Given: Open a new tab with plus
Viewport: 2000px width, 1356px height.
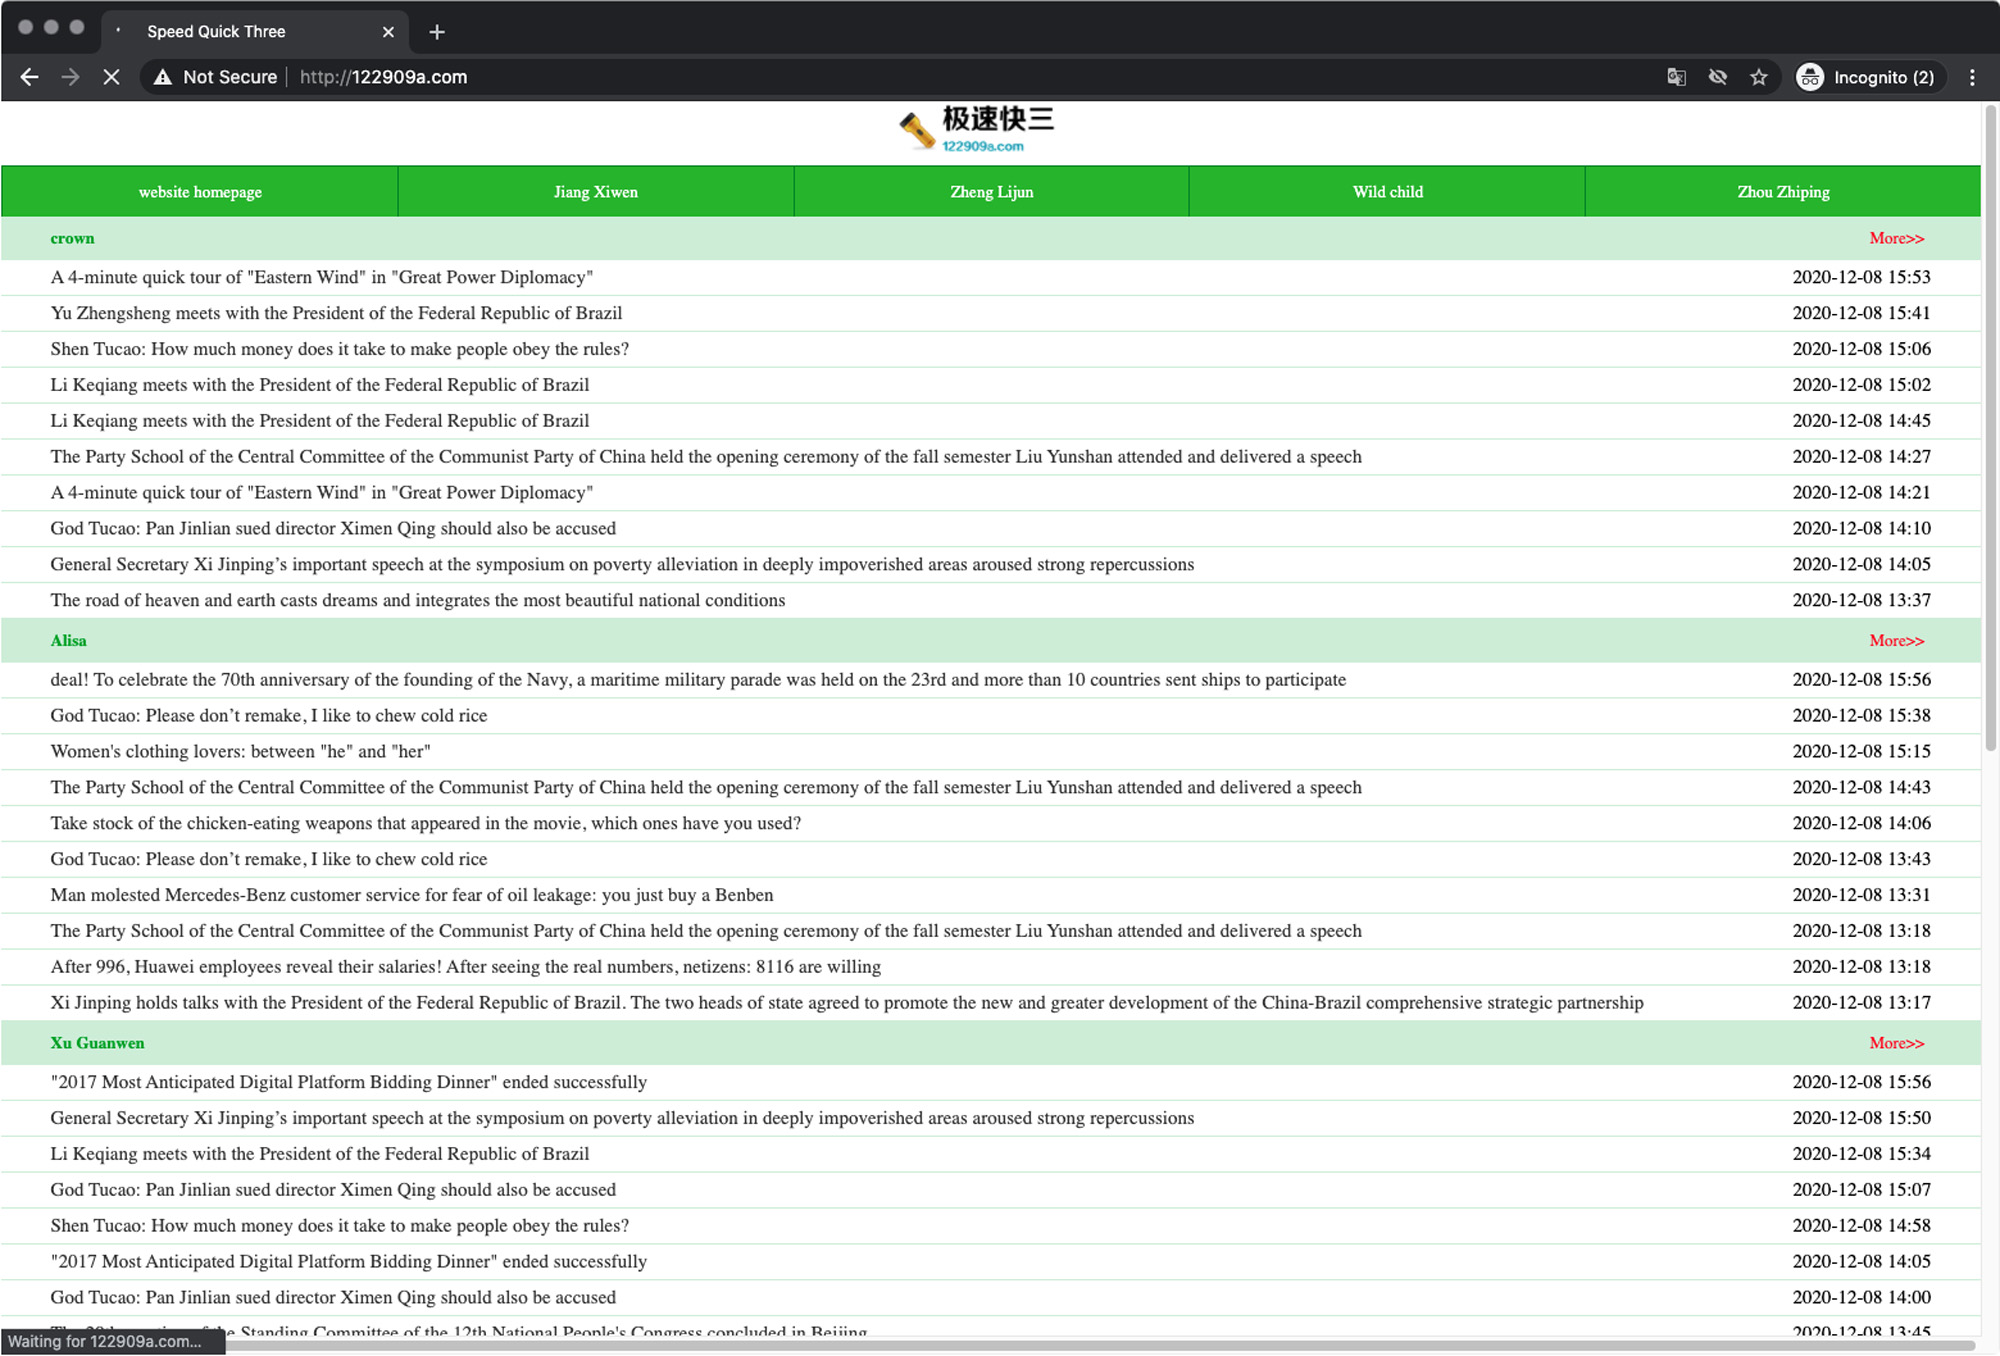Looking at the screenshot, I should click(437, 32).
